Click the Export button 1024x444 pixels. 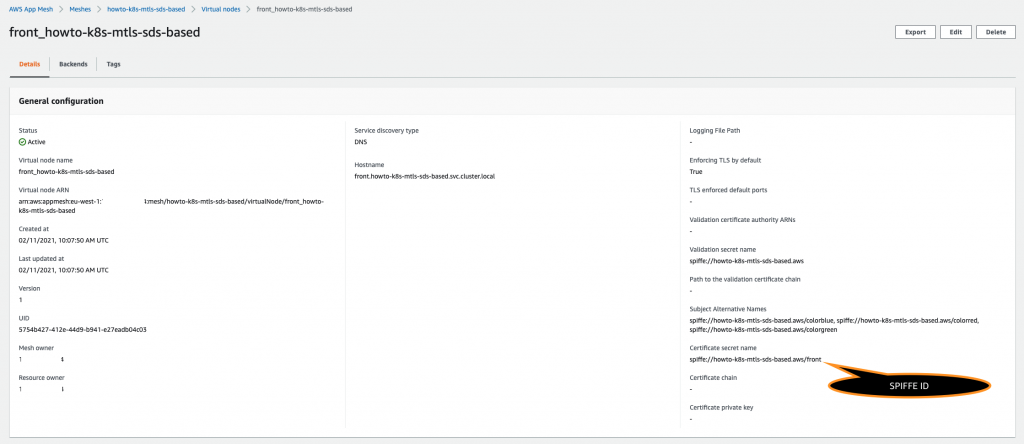pyautogui.click(x=915, y=32)
